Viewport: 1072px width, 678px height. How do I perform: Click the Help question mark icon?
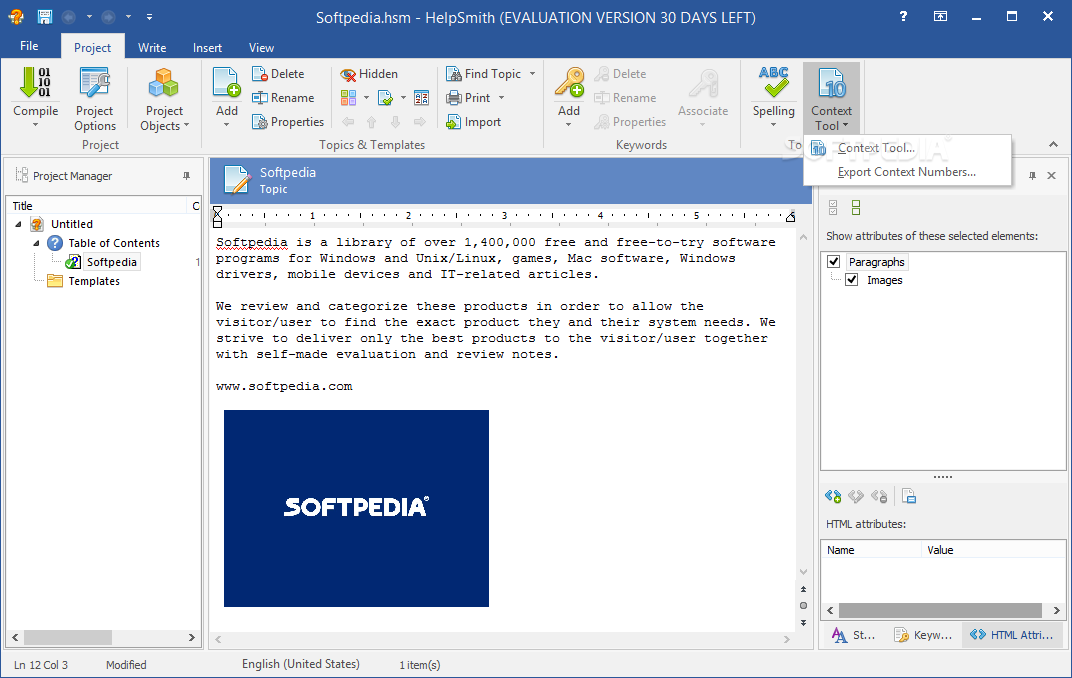[x=903, y=16]
